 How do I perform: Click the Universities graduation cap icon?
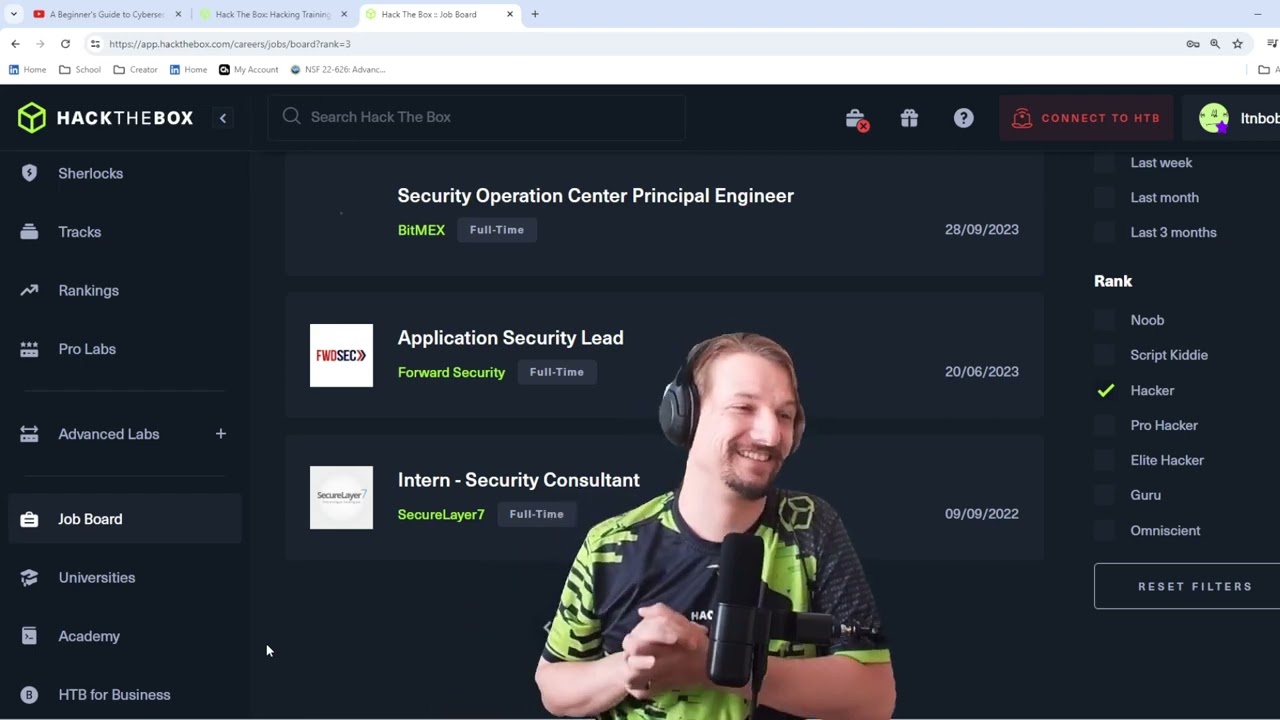tap(29, 578)
